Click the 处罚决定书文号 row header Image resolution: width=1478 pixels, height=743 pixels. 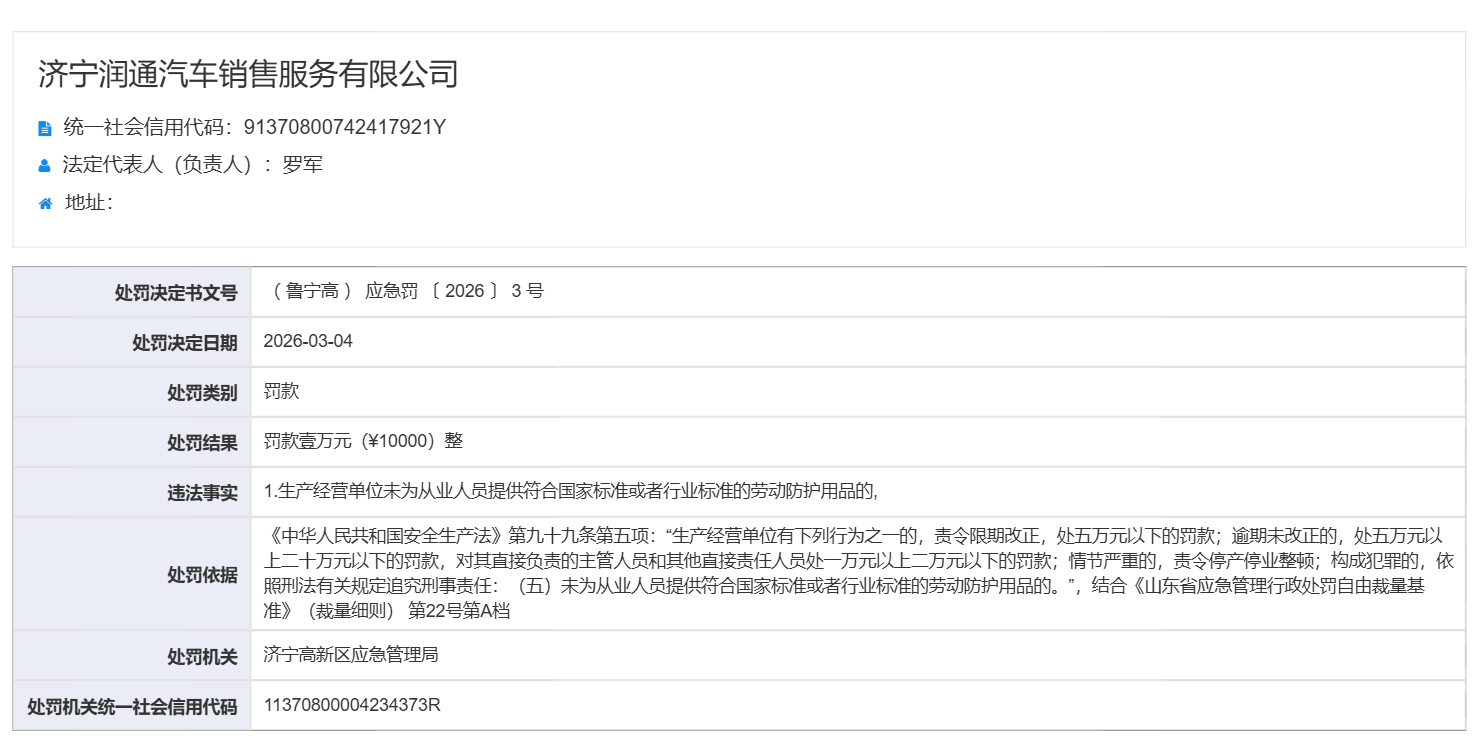176,293
